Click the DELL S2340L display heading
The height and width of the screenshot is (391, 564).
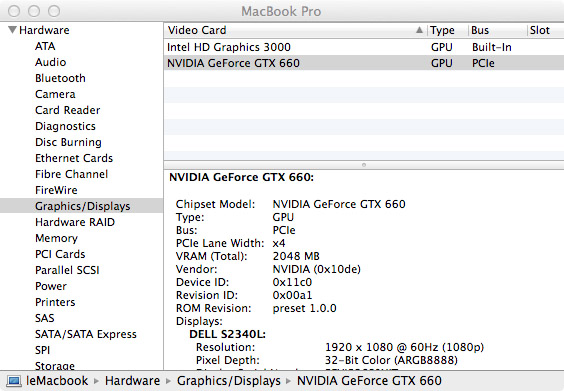point(228,334)
